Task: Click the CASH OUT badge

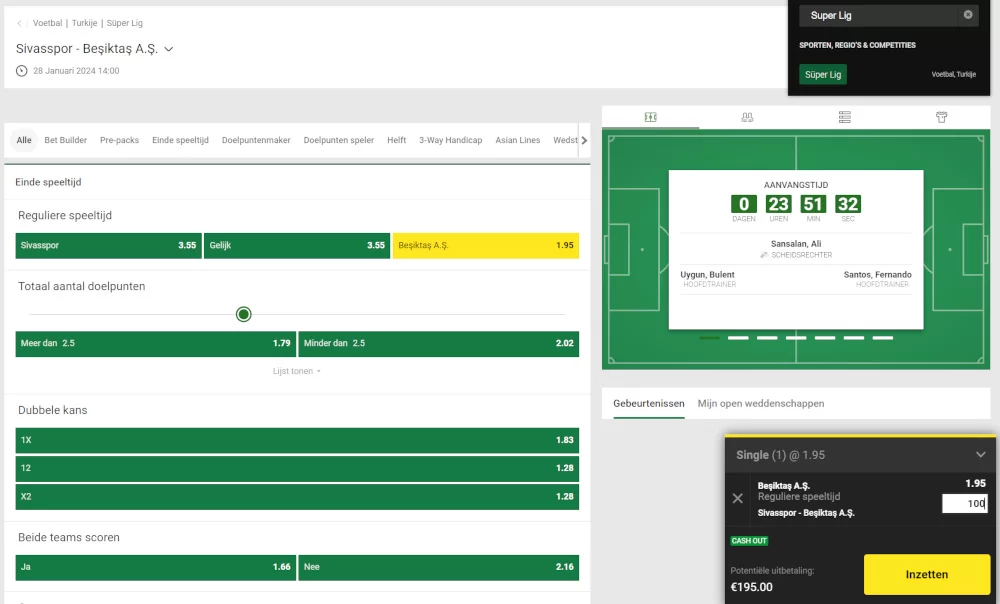Action: pos(749,541)
